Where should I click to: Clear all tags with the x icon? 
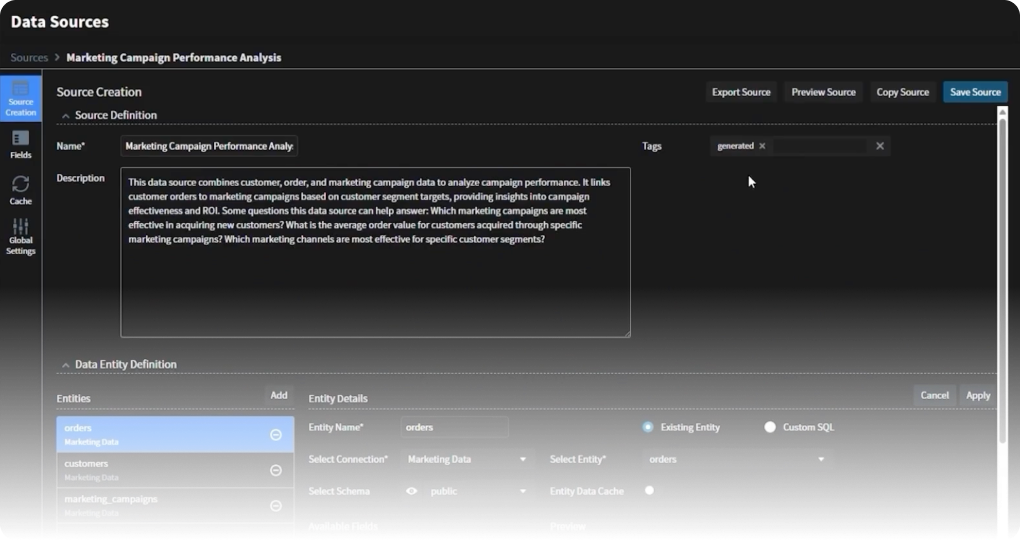tap(880, 146)
